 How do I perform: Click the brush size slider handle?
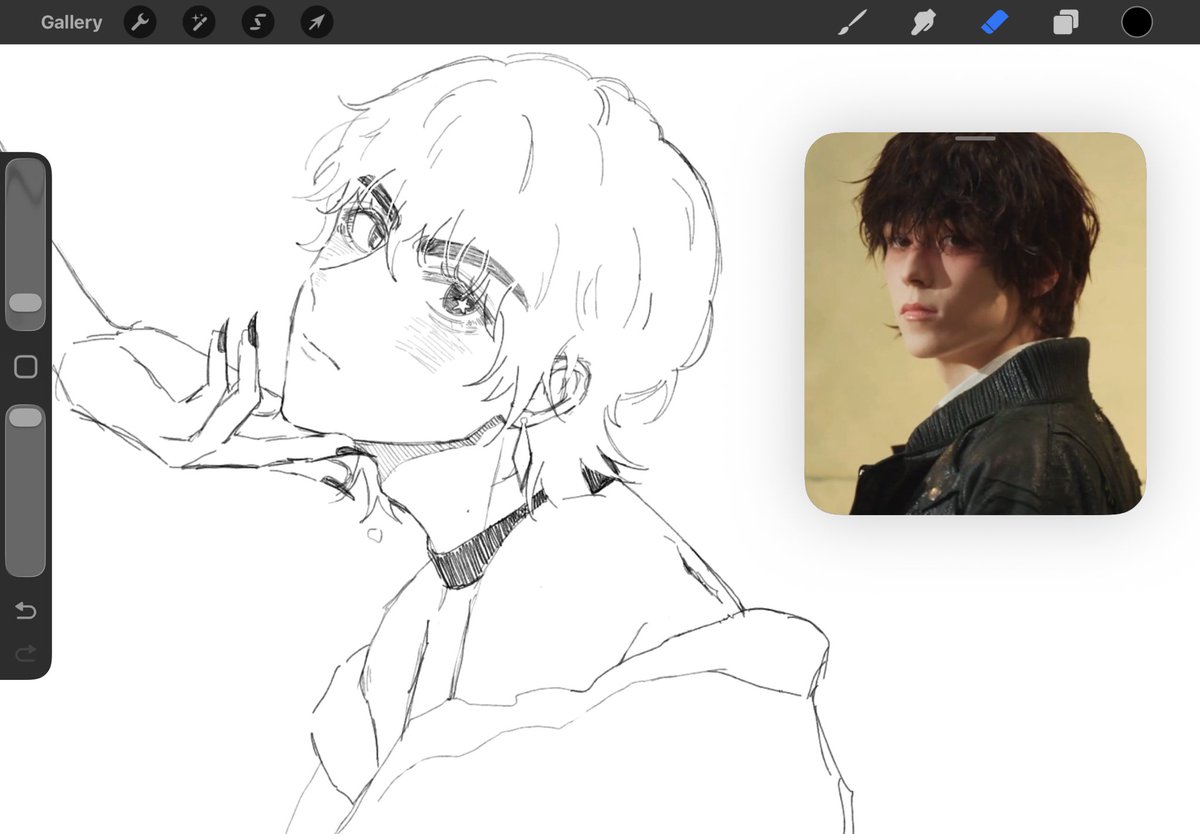point(25,303)
